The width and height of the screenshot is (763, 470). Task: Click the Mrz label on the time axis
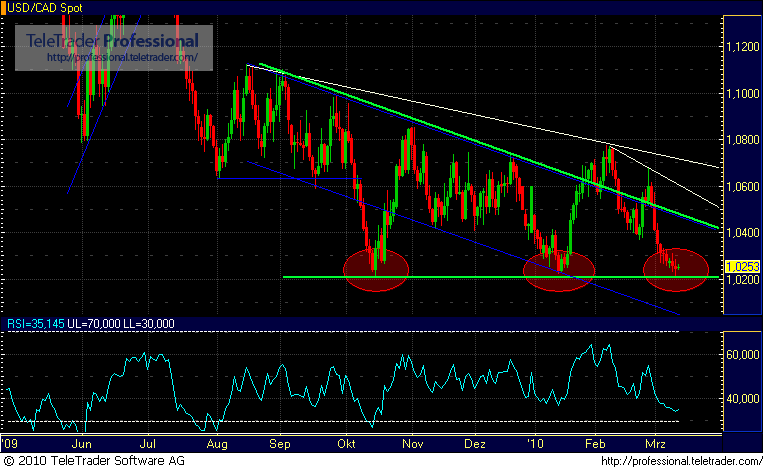click(x=655, y=444)
